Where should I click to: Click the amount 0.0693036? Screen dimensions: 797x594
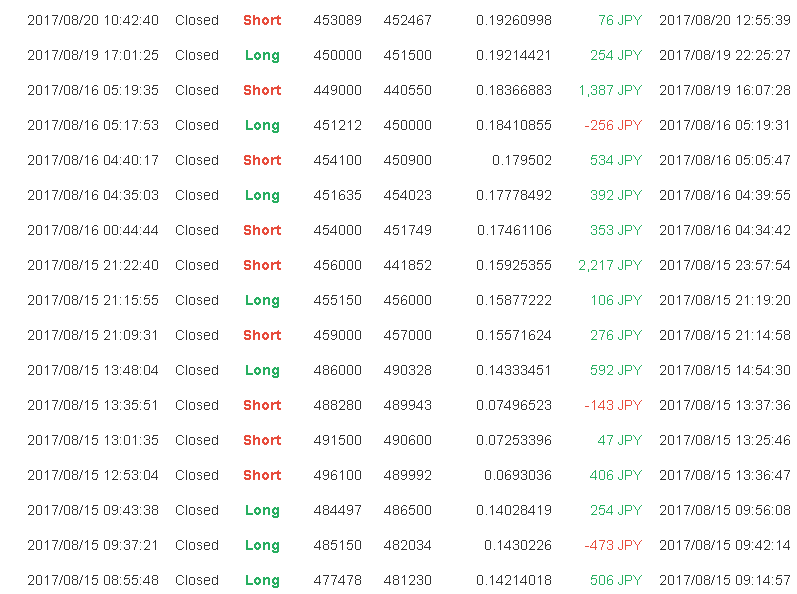pos(518,476)
